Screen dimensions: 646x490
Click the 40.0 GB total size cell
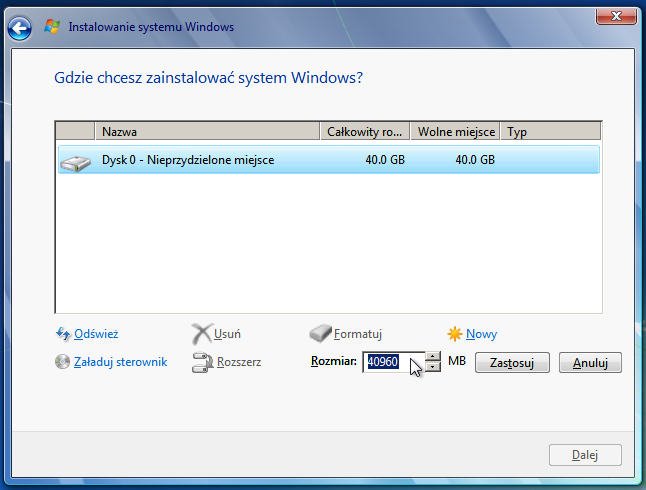pyautogui.click(x=385, y=160)
